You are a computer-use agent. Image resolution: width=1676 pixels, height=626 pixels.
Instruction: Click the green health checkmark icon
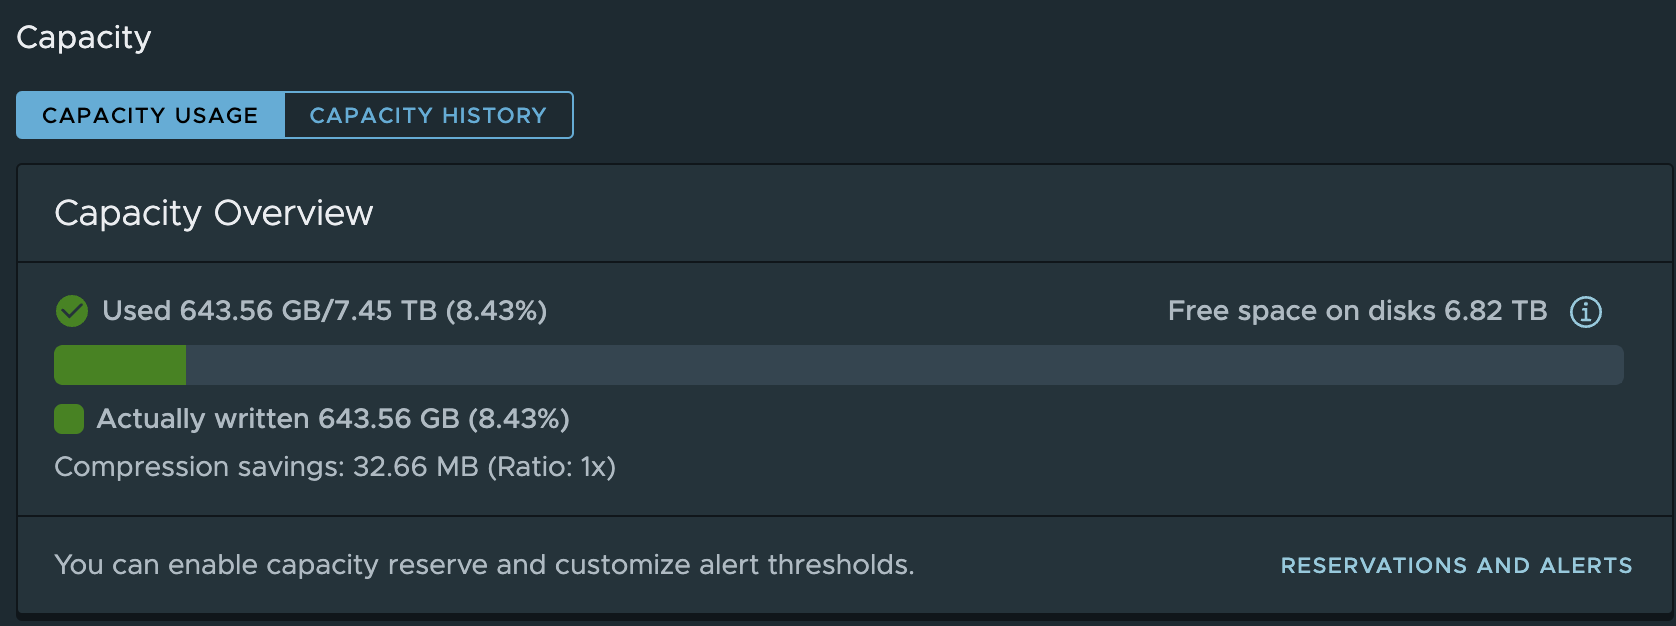pos(72,311)
